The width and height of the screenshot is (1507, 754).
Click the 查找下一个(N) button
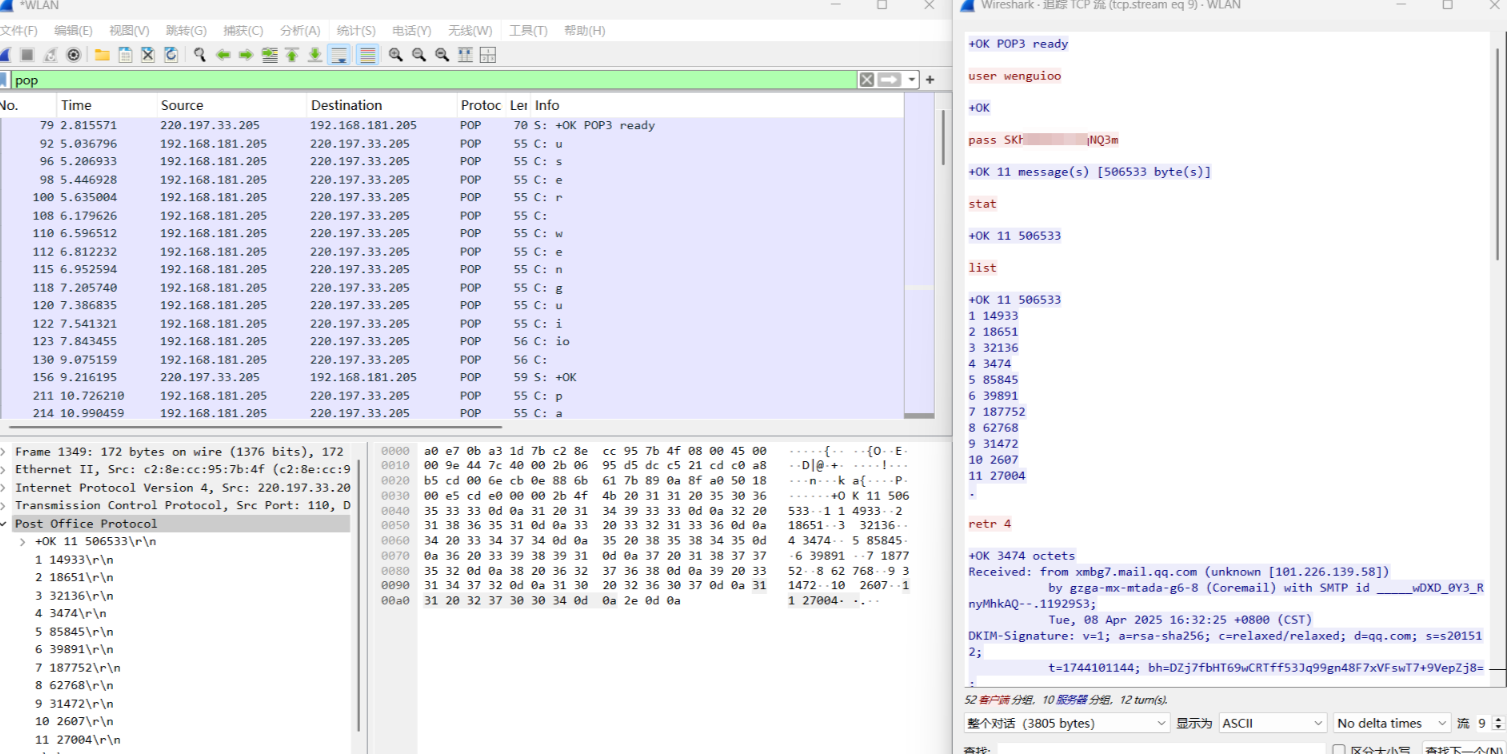(1461, 749)
